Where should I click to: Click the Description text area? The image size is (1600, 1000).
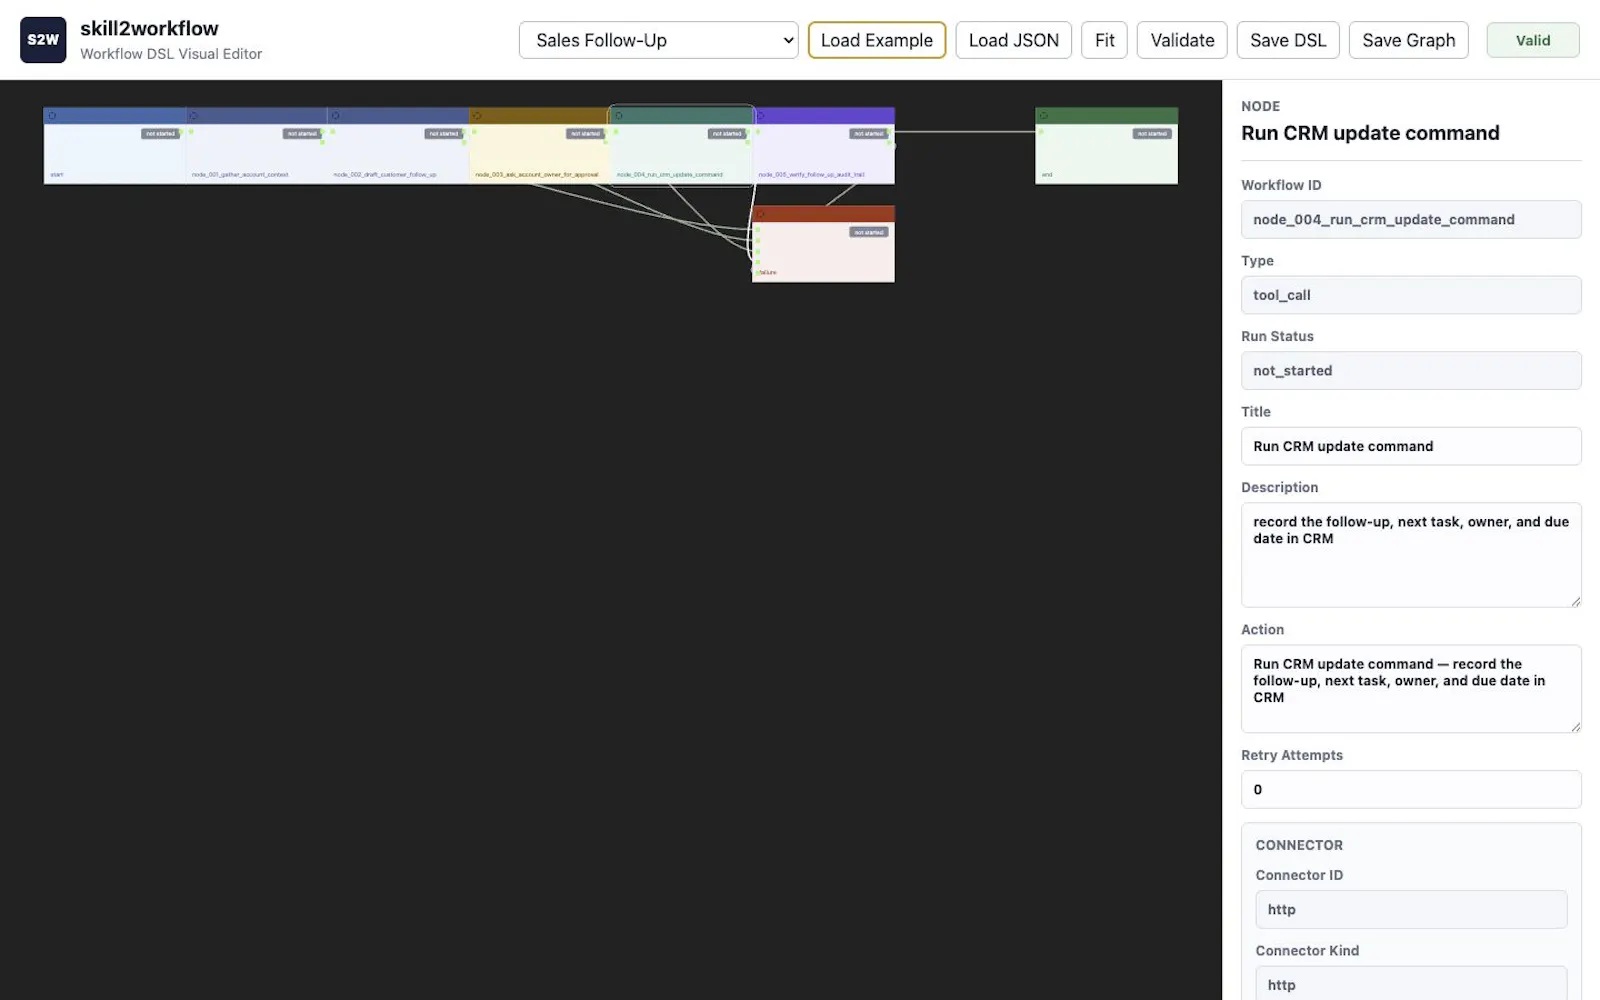(x=1411, y=555)
